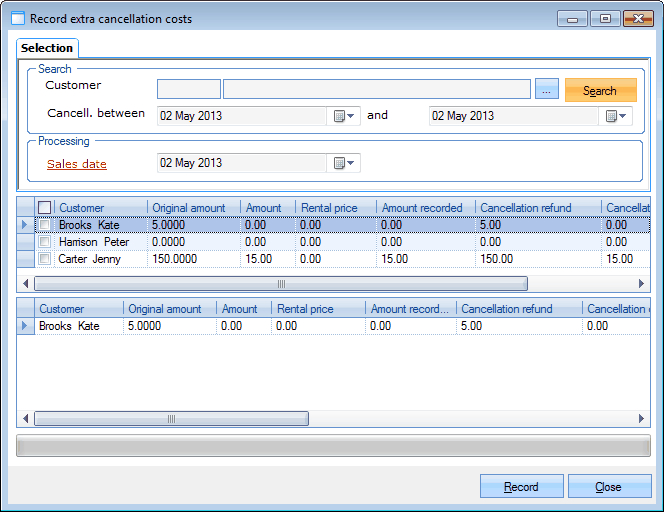664x512 pixels.
Task: Open calendar for cancellation start date
Action: coord(343,116)
